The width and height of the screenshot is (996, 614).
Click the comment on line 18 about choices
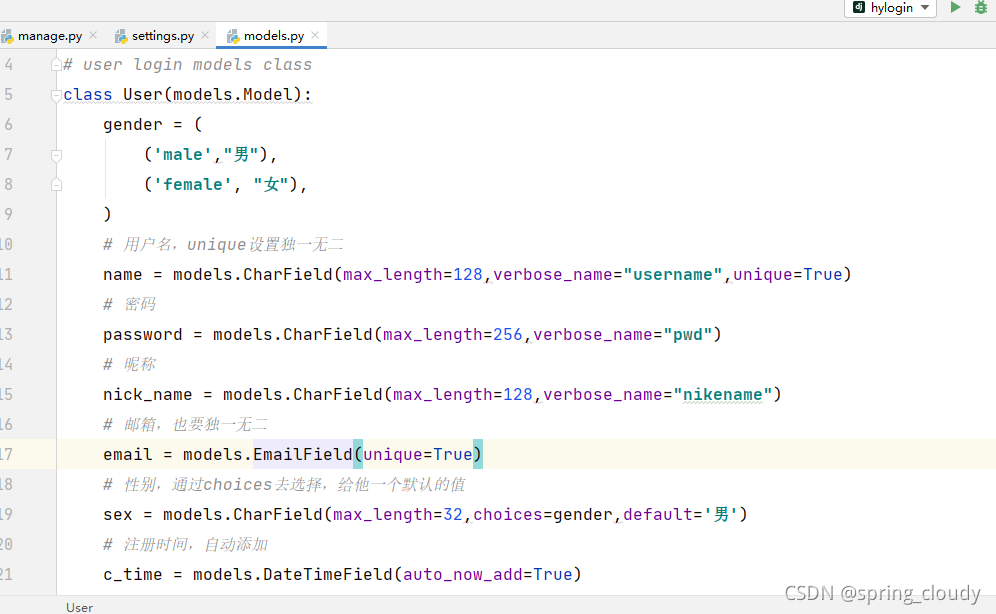coord(284,484)
